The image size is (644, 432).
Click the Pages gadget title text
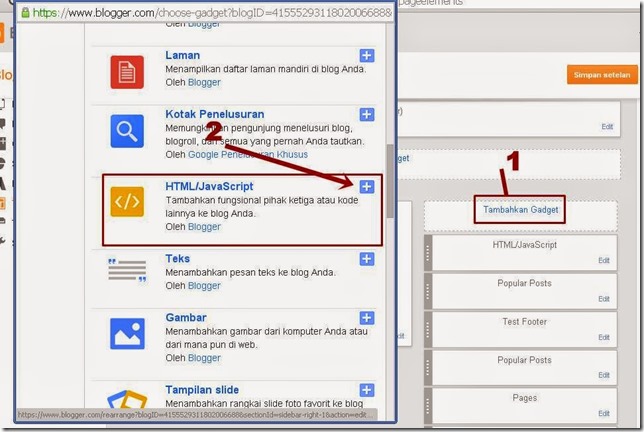(524, 398)
